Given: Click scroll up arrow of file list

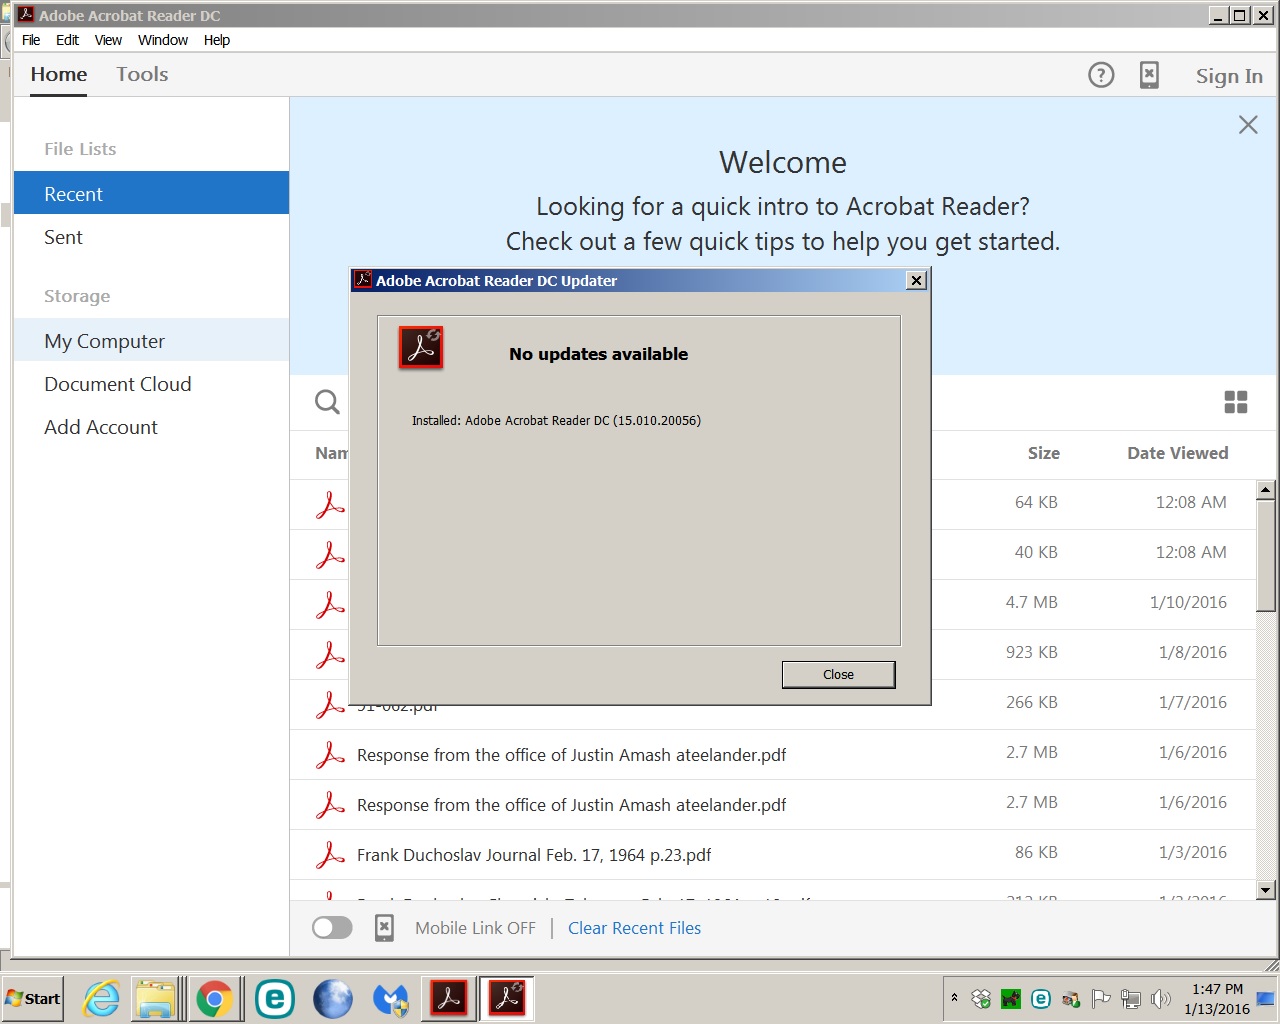Looking at the screenshot, I should [1266, 490].
